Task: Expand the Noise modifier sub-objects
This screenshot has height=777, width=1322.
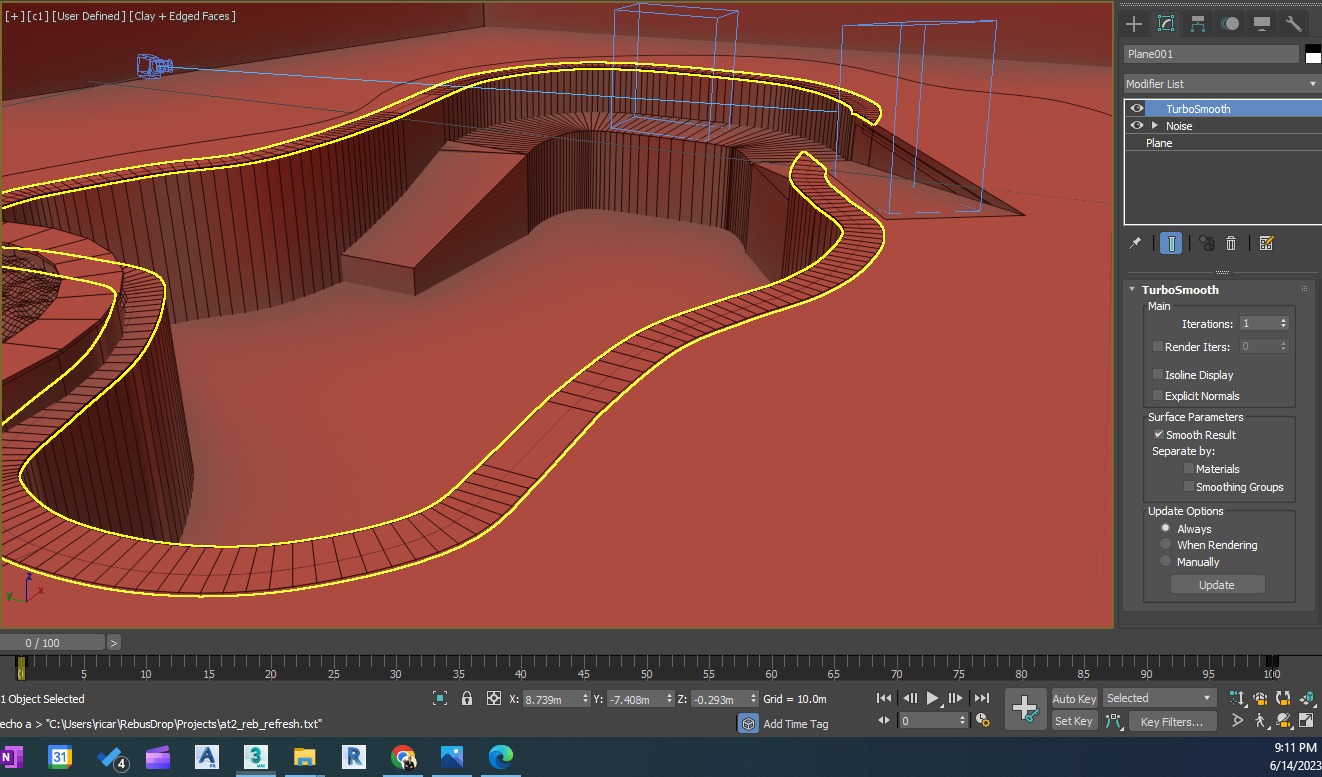Action: pos(1155,126)
